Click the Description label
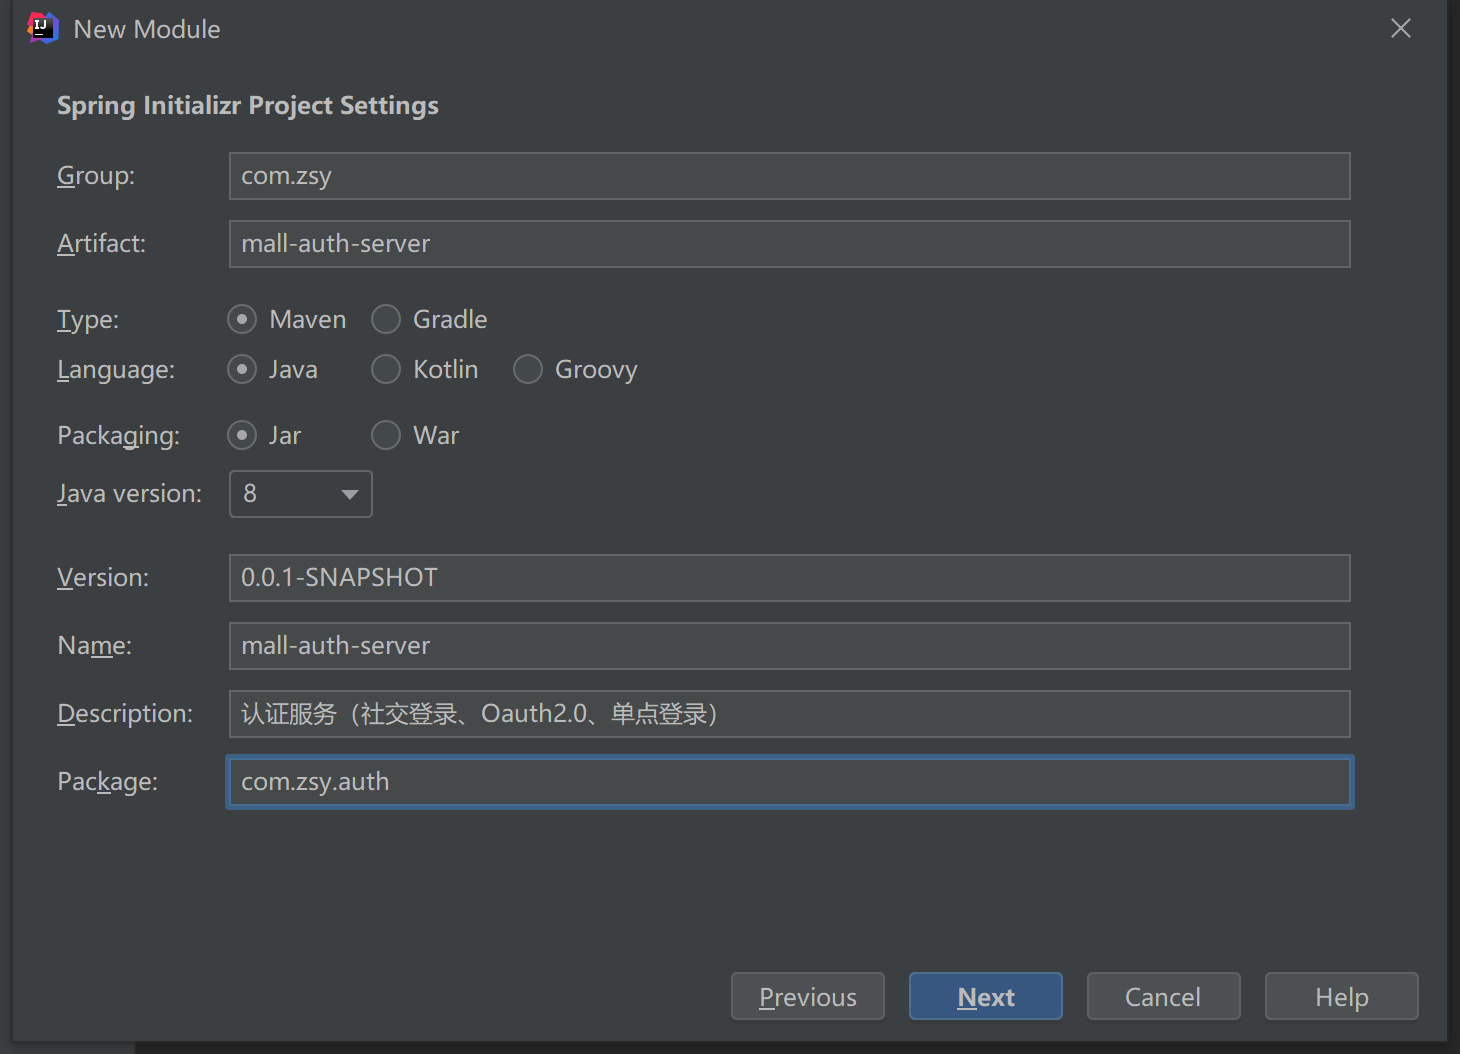This screenshot has height=1054, width=1460. 125,714
